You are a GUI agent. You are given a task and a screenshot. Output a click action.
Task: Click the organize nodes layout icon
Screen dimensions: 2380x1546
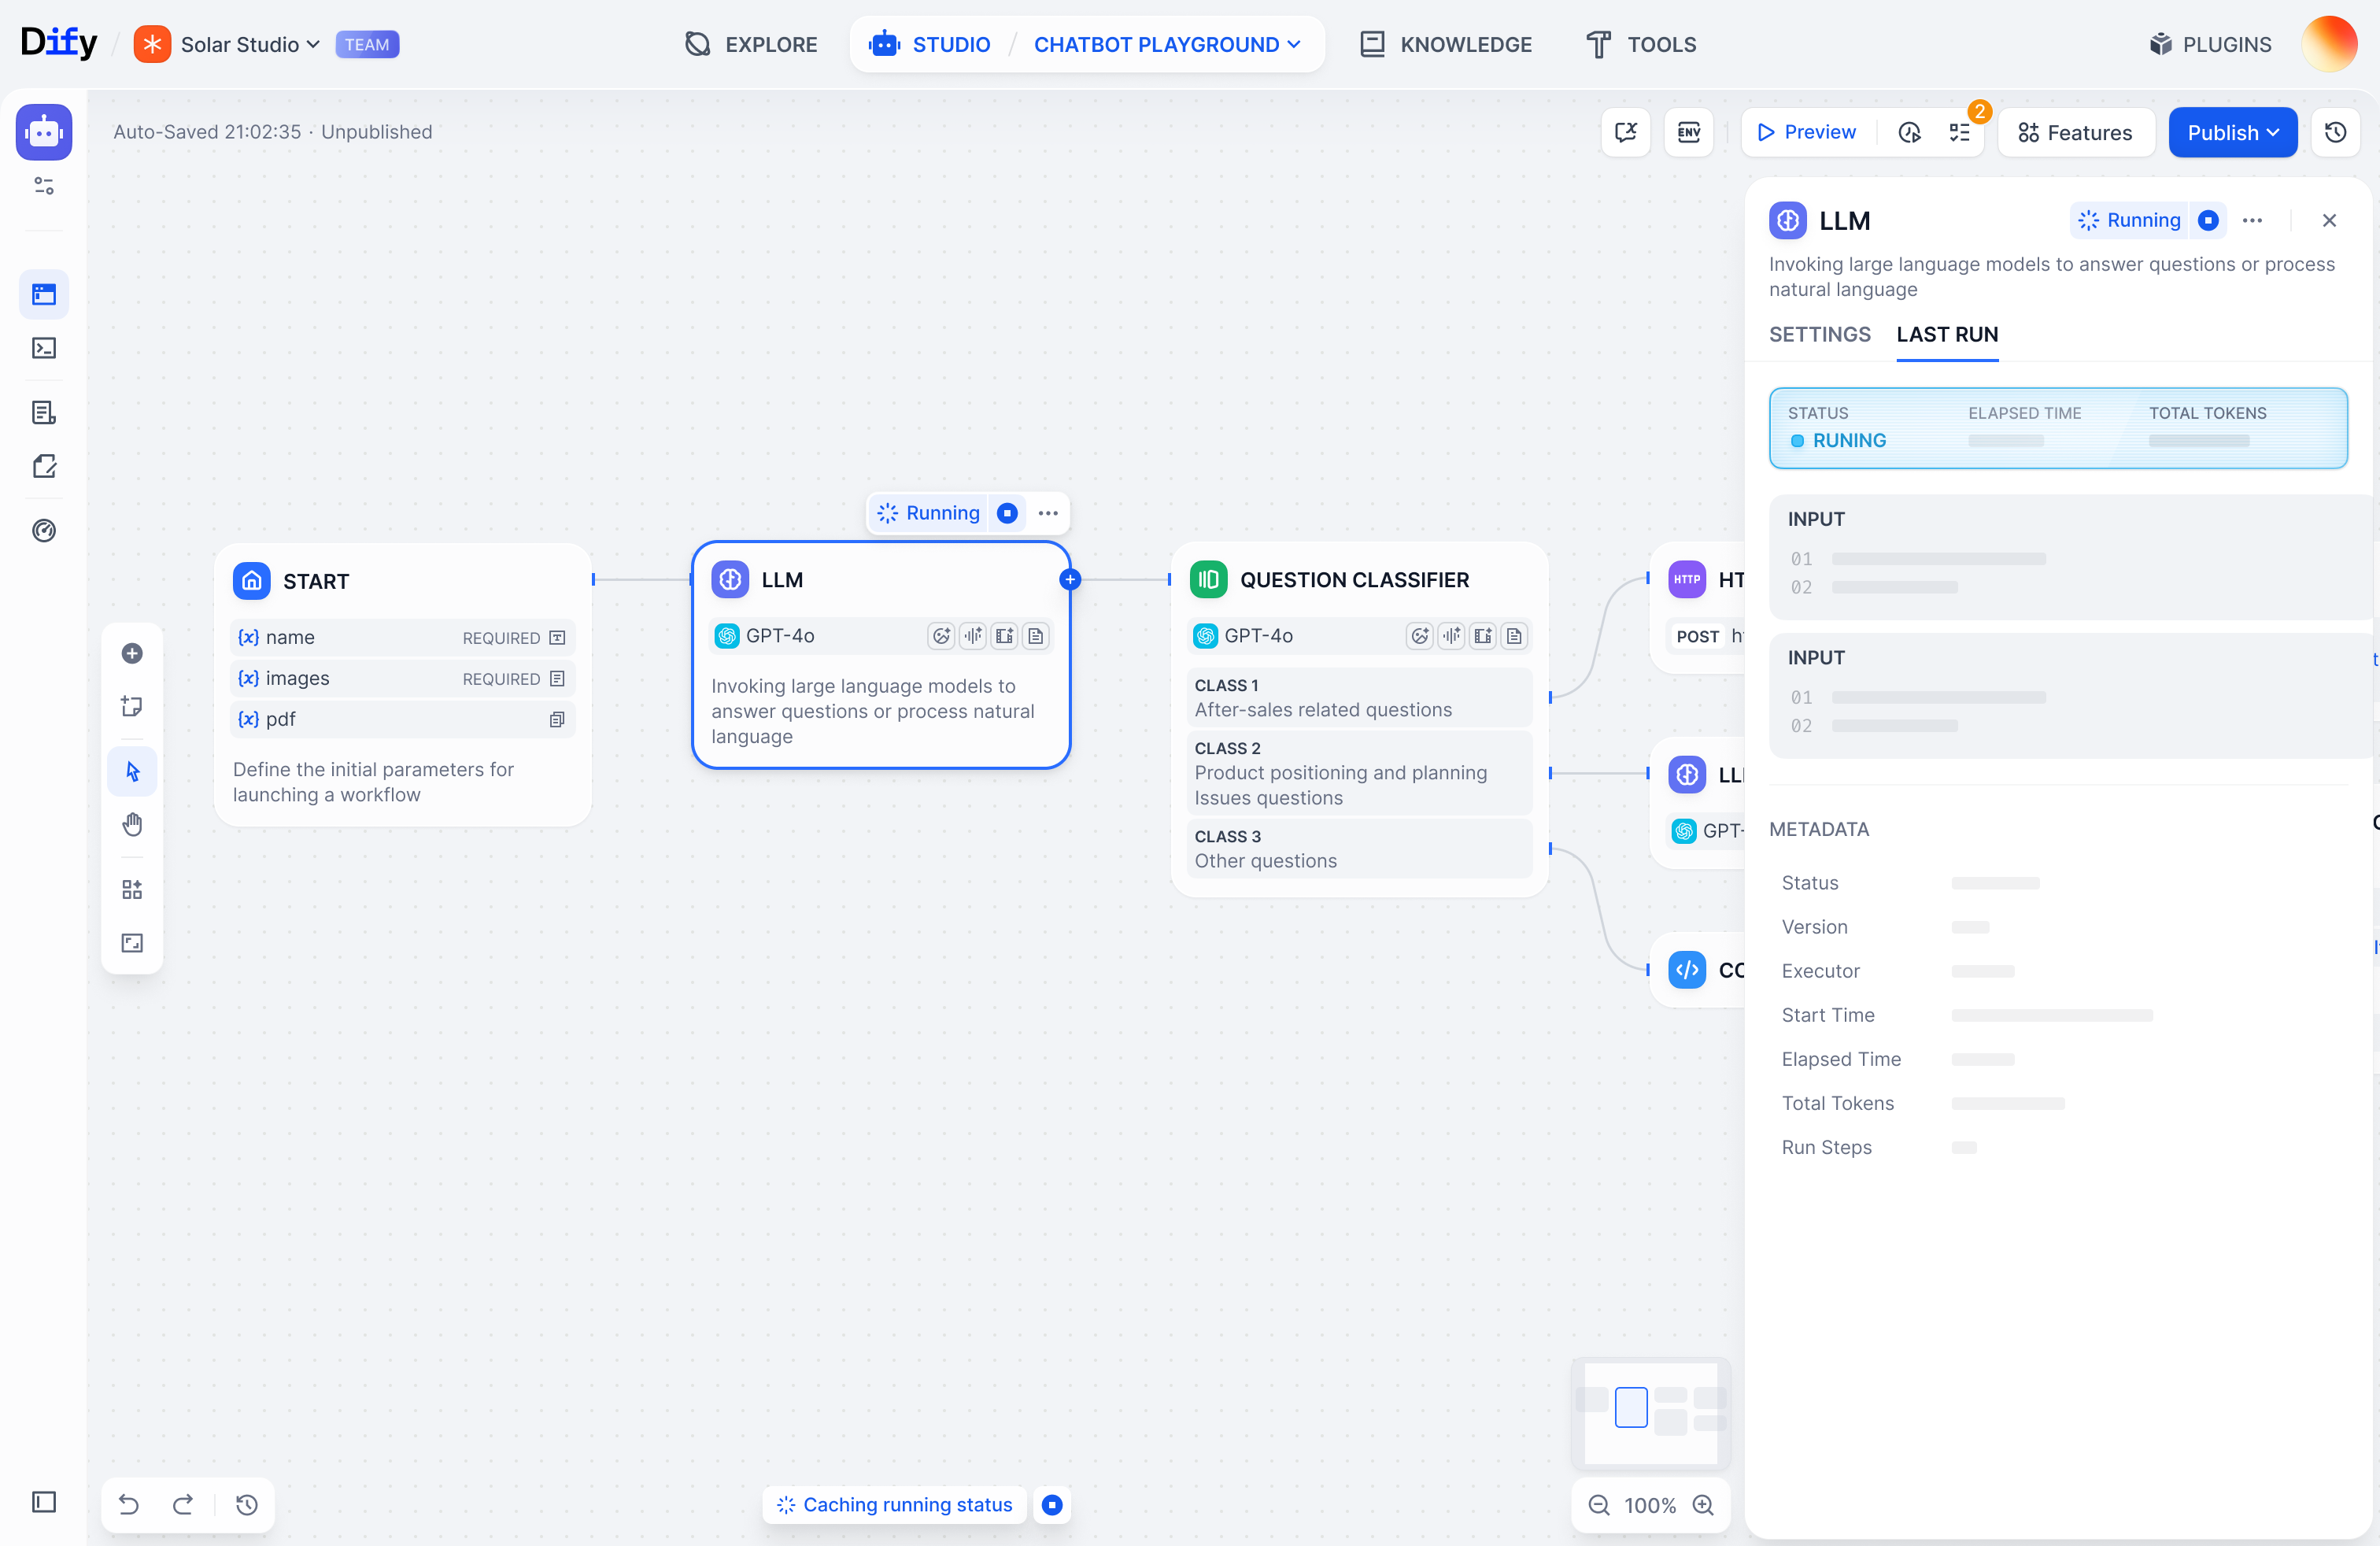click(x=132, y=889)
